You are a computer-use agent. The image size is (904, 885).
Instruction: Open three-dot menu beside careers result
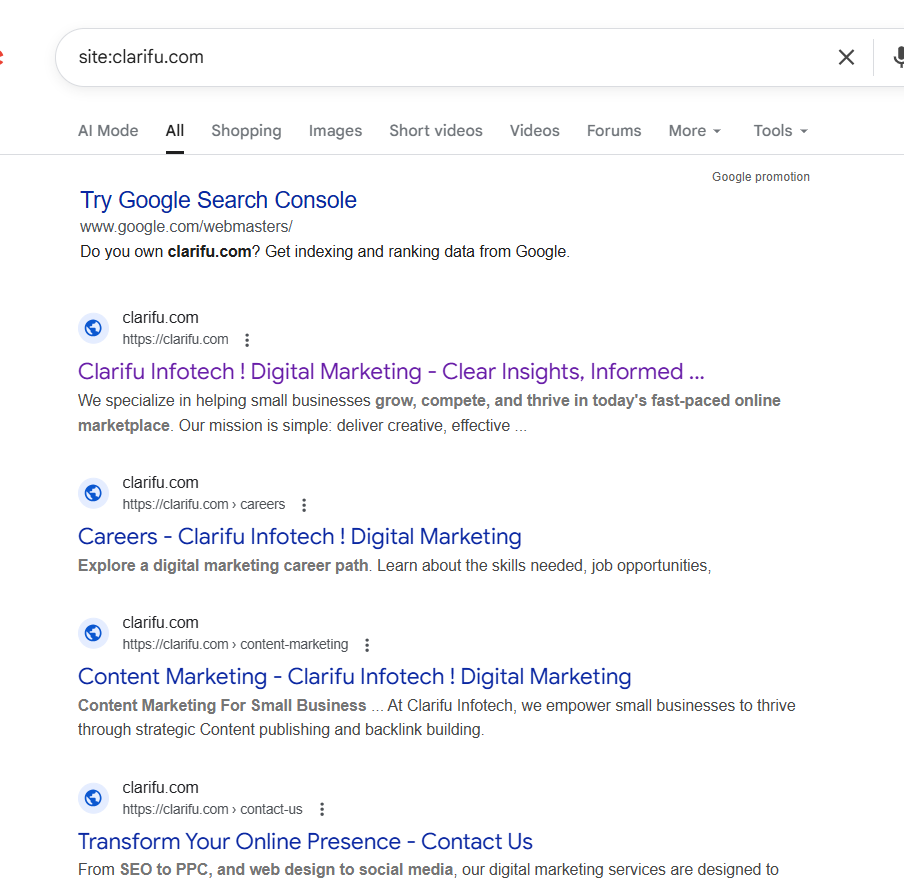[304, 505]
